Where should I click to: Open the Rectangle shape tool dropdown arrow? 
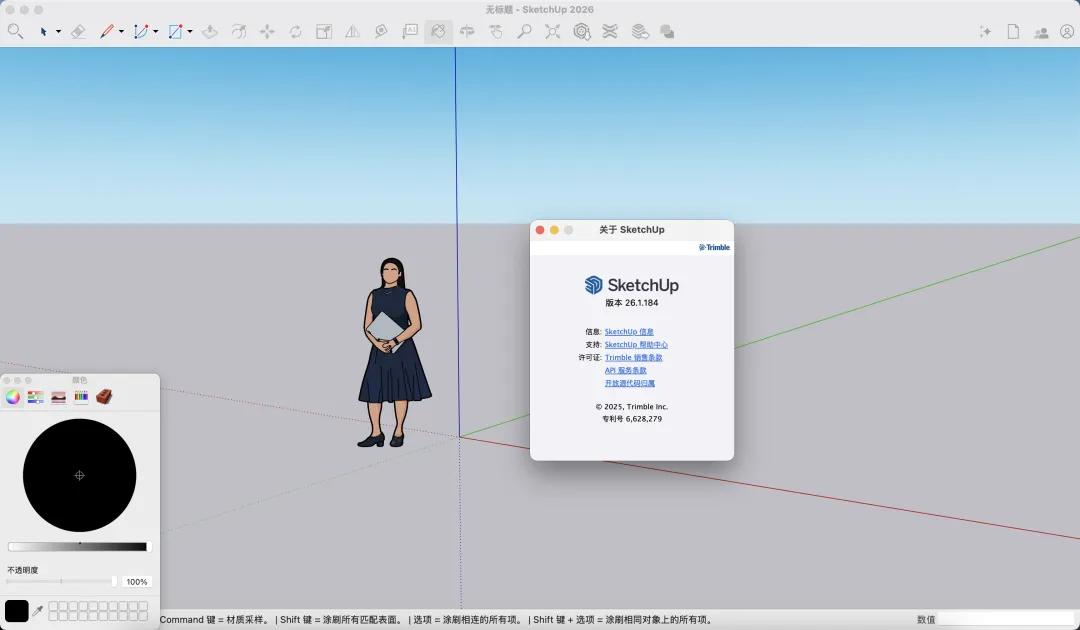coord(190,32)
